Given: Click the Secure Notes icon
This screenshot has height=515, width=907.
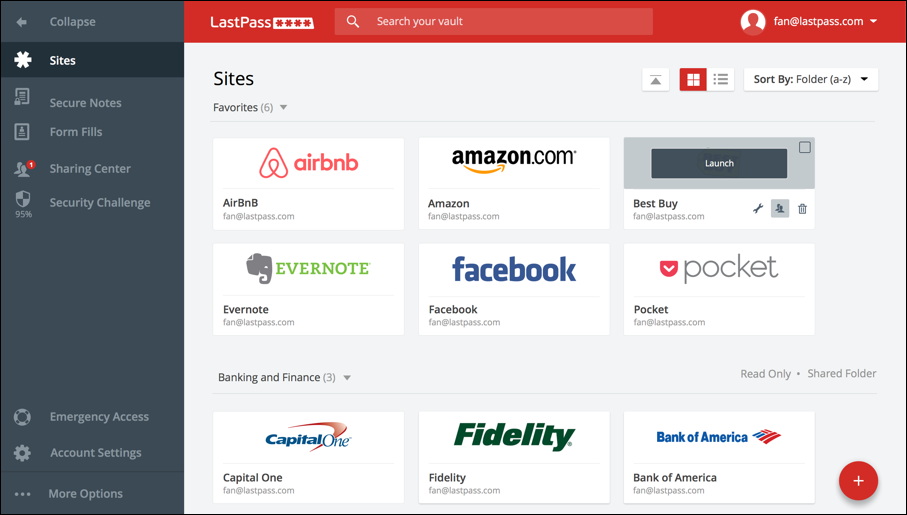Looking at the screenshot, I should [22, 97].
